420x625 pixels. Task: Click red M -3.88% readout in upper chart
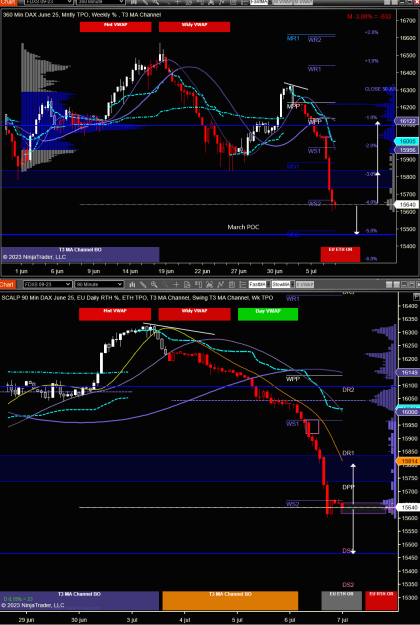[x=369, y=17]
